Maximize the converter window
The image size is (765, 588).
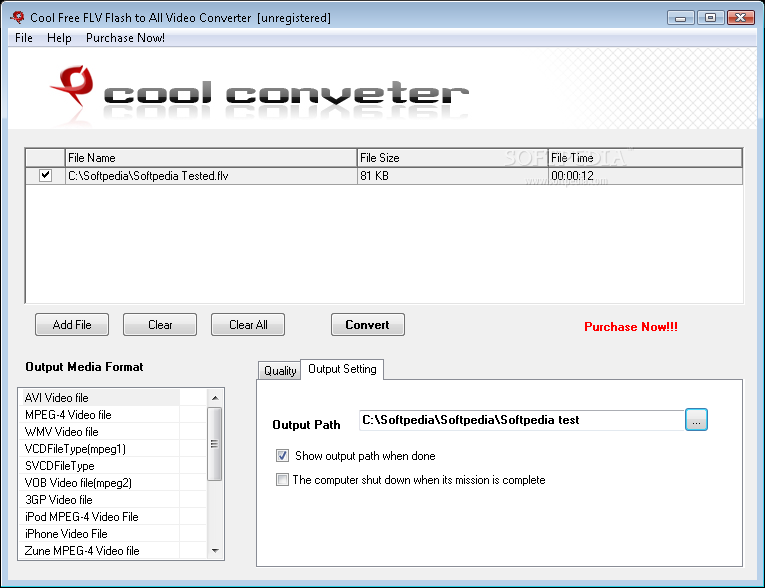coord(710,18)
